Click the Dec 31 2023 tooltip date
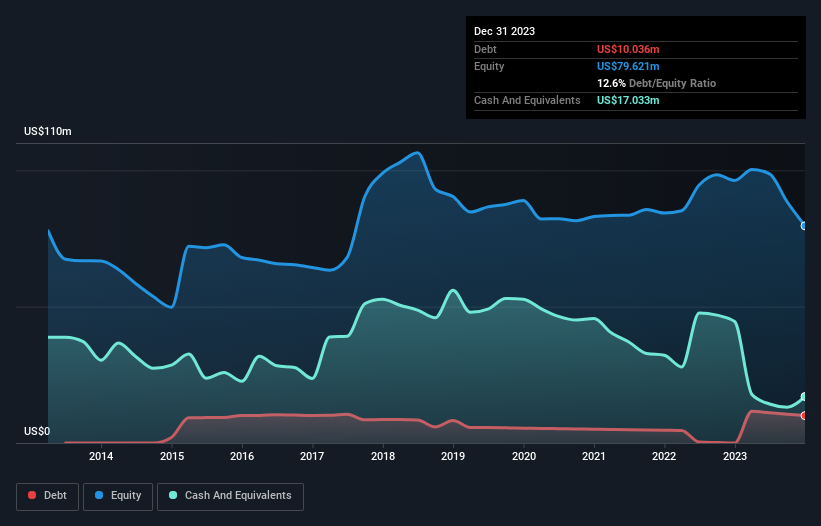The image size is (821, 526). click(504, 31)
